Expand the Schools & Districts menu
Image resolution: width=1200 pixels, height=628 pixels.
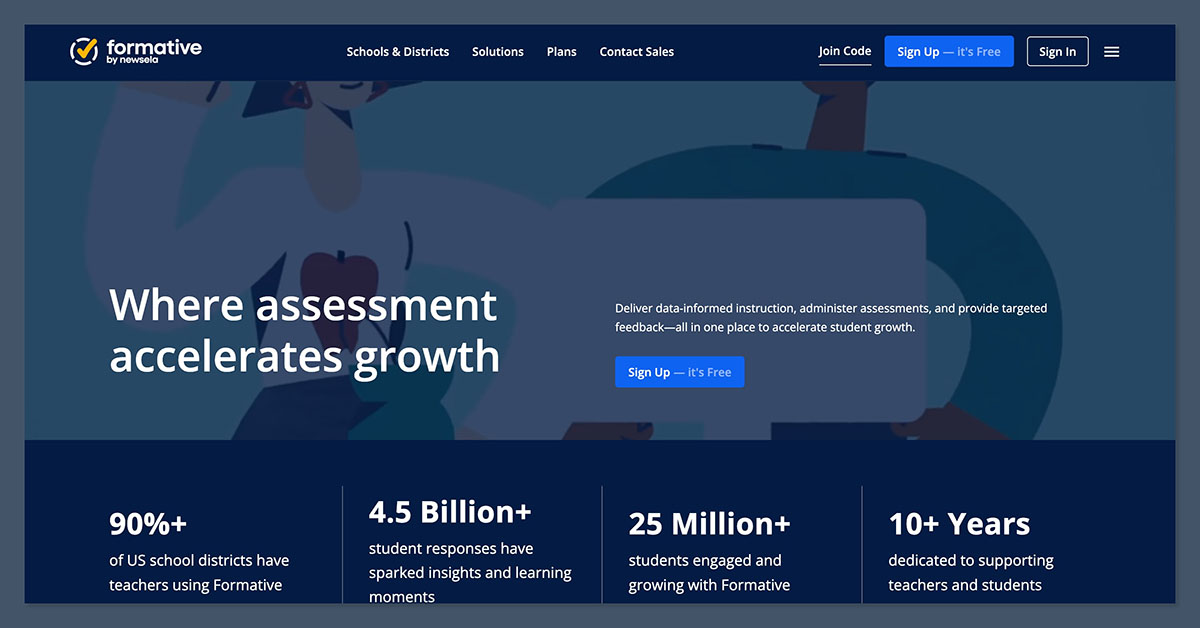tap(397, 52)
